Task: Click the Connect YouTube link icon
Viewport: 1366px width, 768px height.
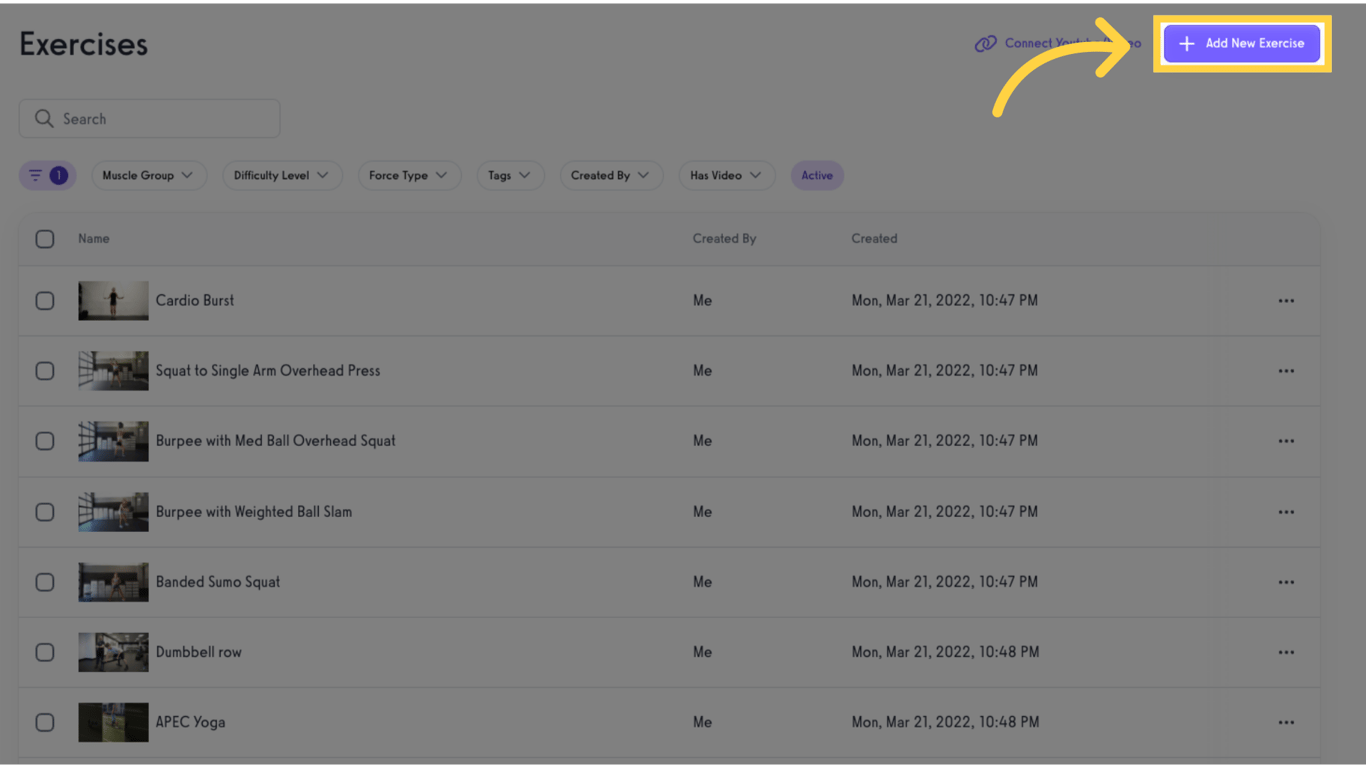Action: click(x=986, y=44)
